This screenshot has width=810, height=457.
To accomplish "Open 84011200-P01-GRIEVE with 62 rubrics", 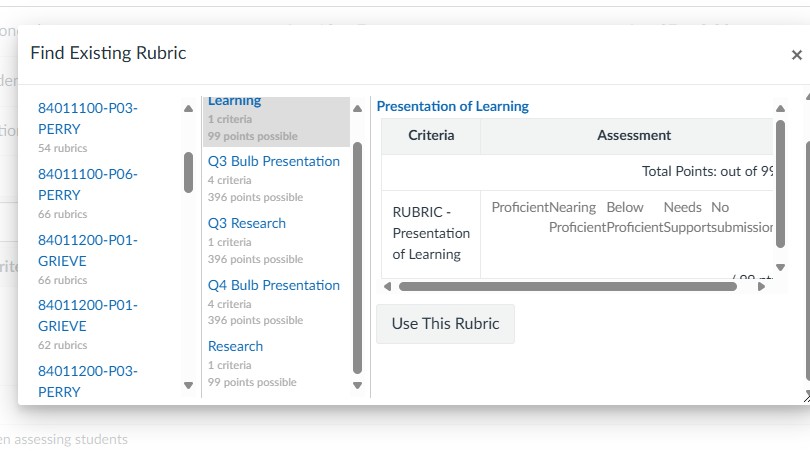I will [87, 315].
